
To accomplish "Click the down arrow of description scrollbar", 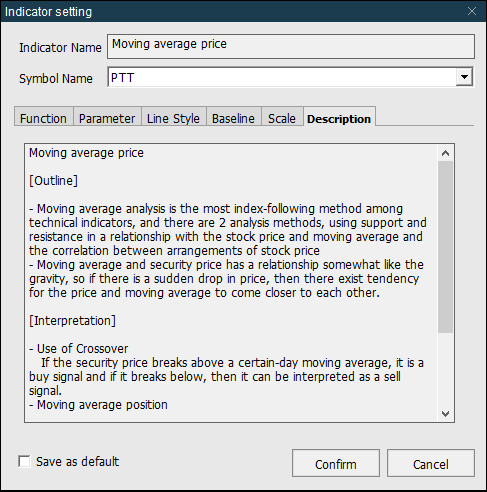I will click(x=445, y=414).
